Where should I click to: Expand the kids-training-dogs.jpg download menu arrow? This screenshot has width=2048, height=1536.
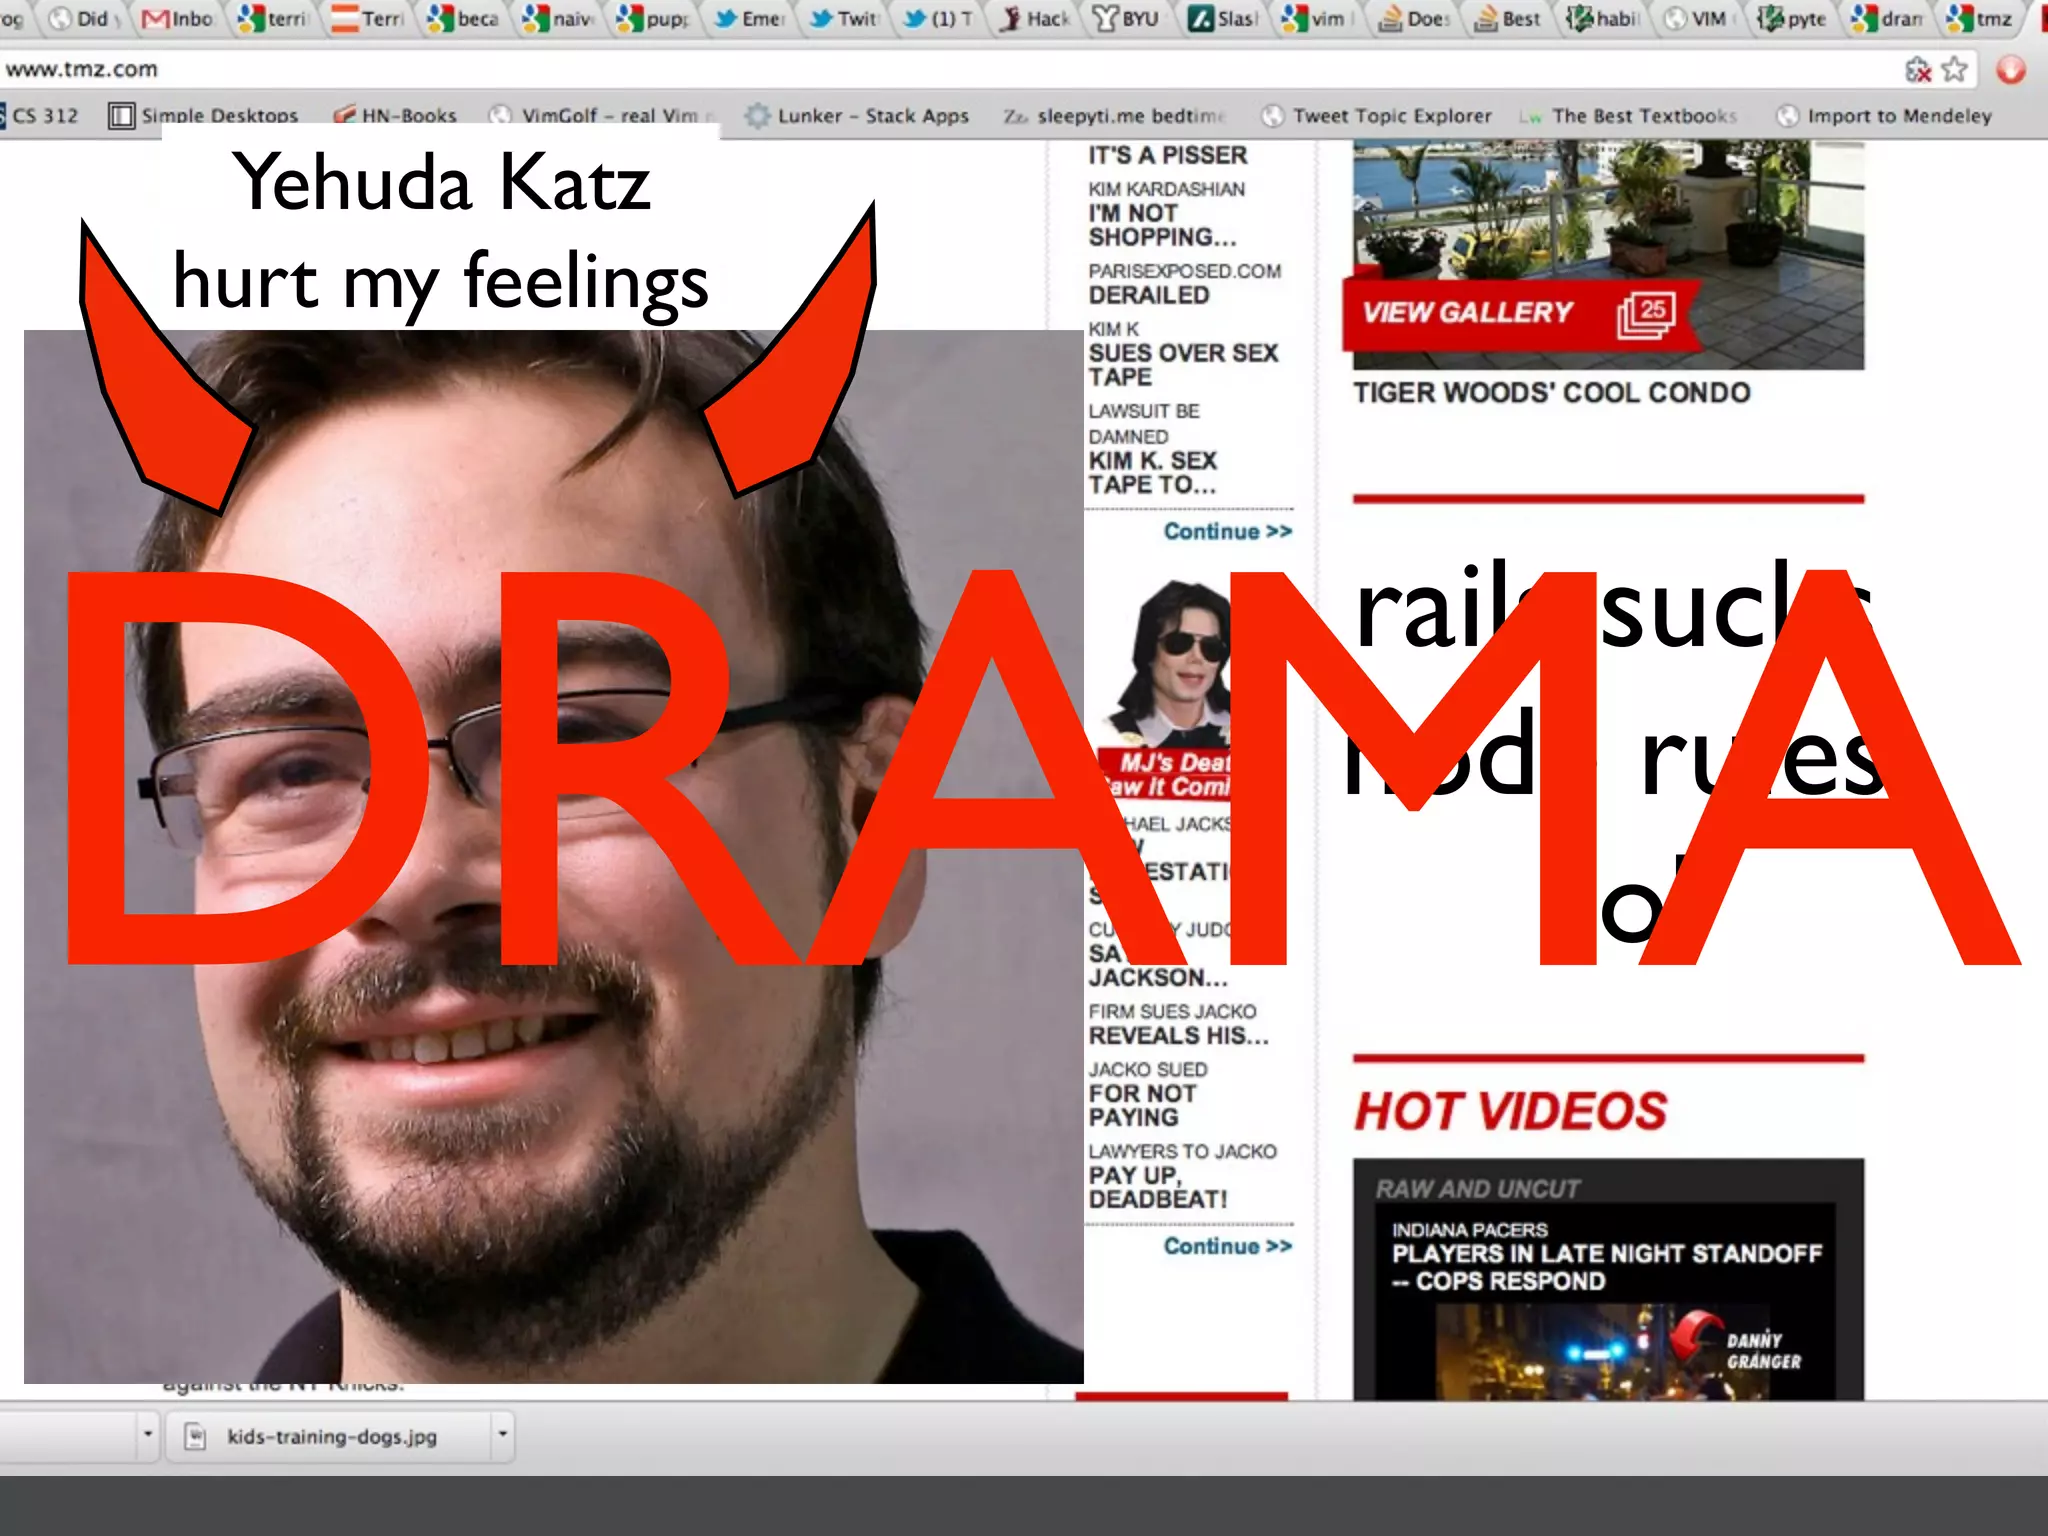[x=502, y=1436]
